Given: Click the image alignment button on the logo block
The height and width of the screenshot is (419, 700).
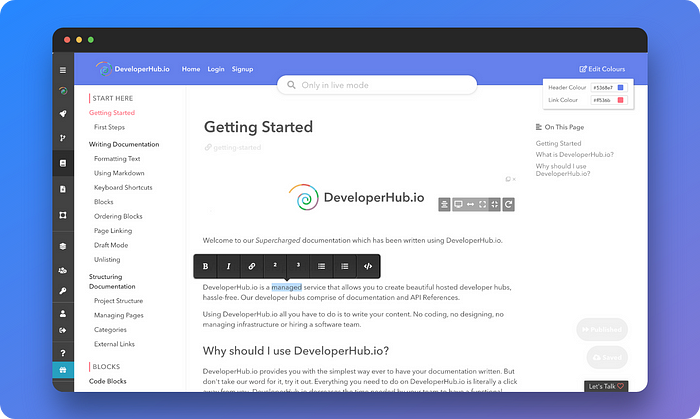Looking at the screenshot, I should tap(444, 204).
